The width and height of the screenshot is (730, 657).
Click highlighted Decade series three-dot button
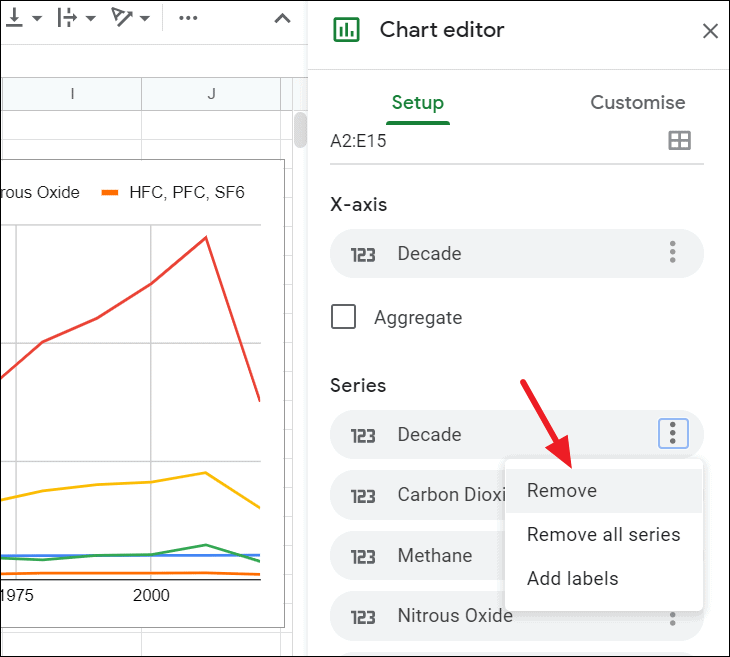point(673,433)
